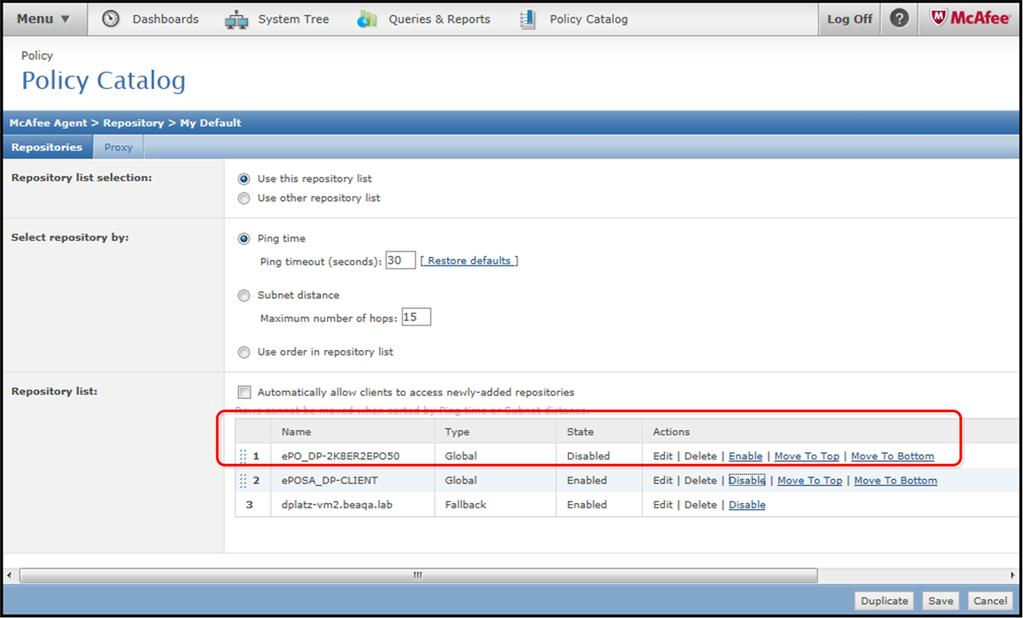
Task: Click Enable for ePO_DP-2K8ER2EPO50
Action: (745, 456)
